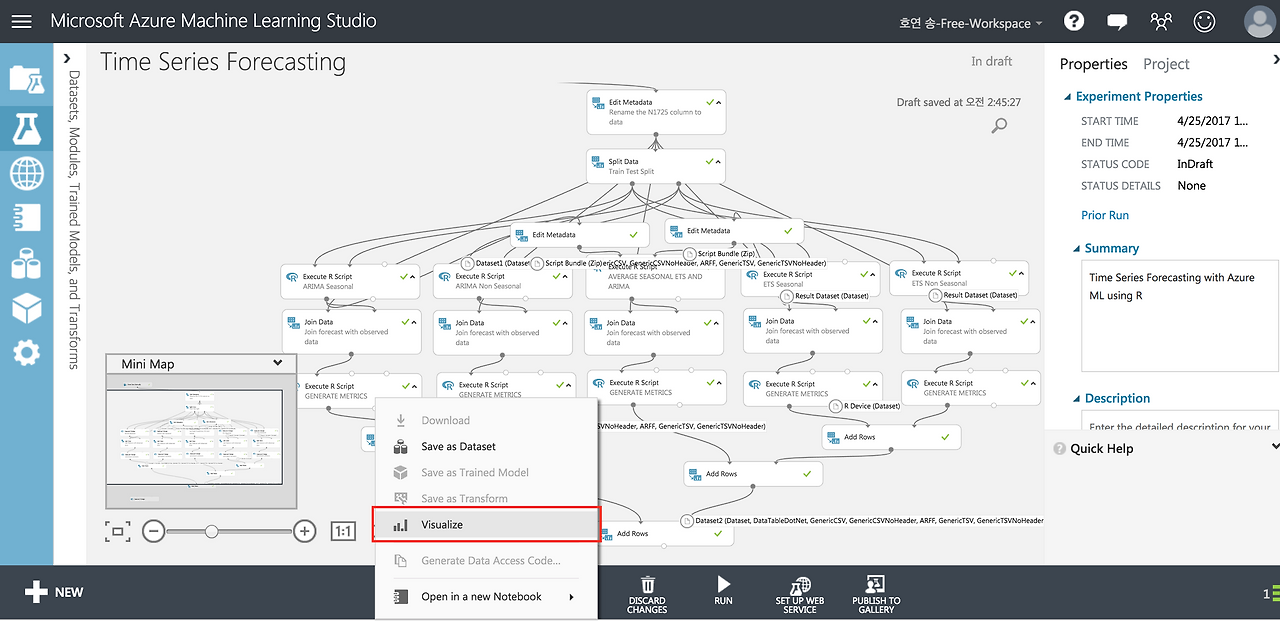Click the DISCARD CHANGES trash button
The image size is (1280, 621).
click(647, 593)
